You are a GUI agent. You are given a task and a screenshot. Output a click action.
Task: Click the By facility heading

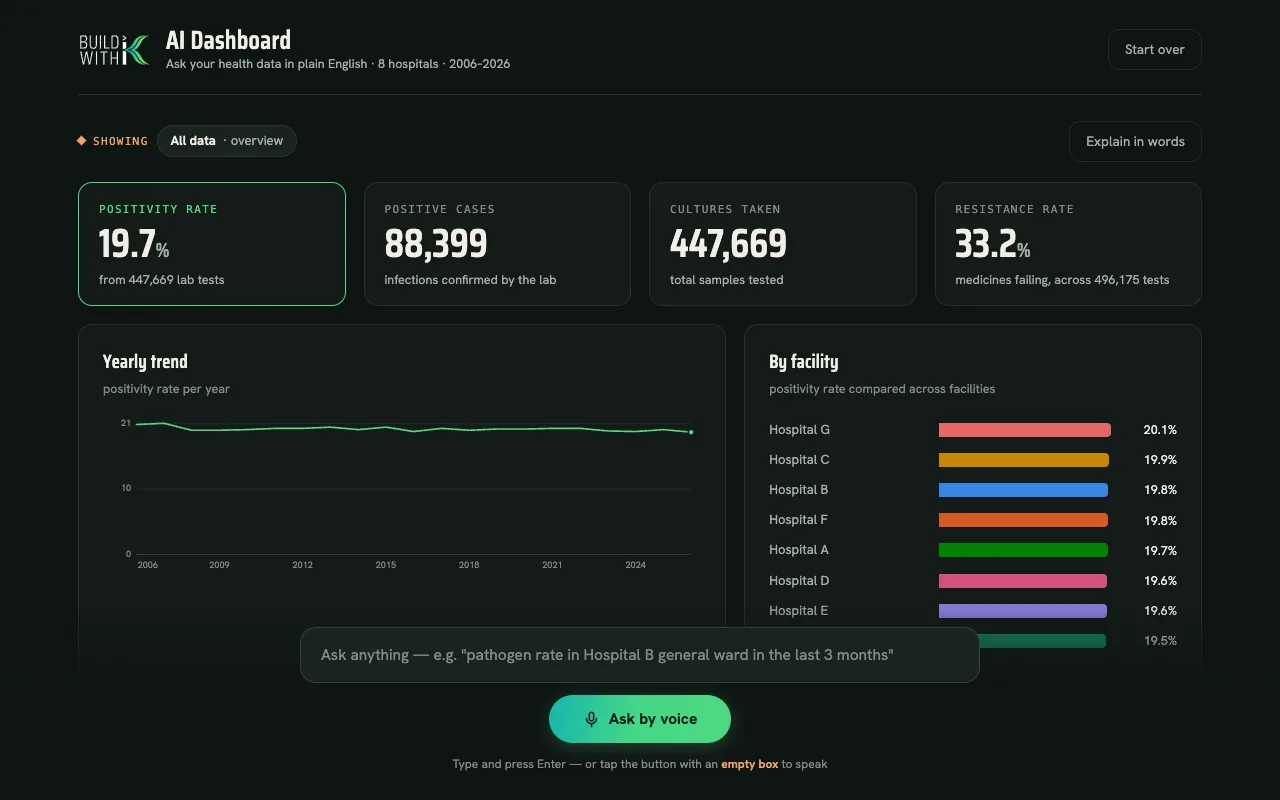coord(804,362)
